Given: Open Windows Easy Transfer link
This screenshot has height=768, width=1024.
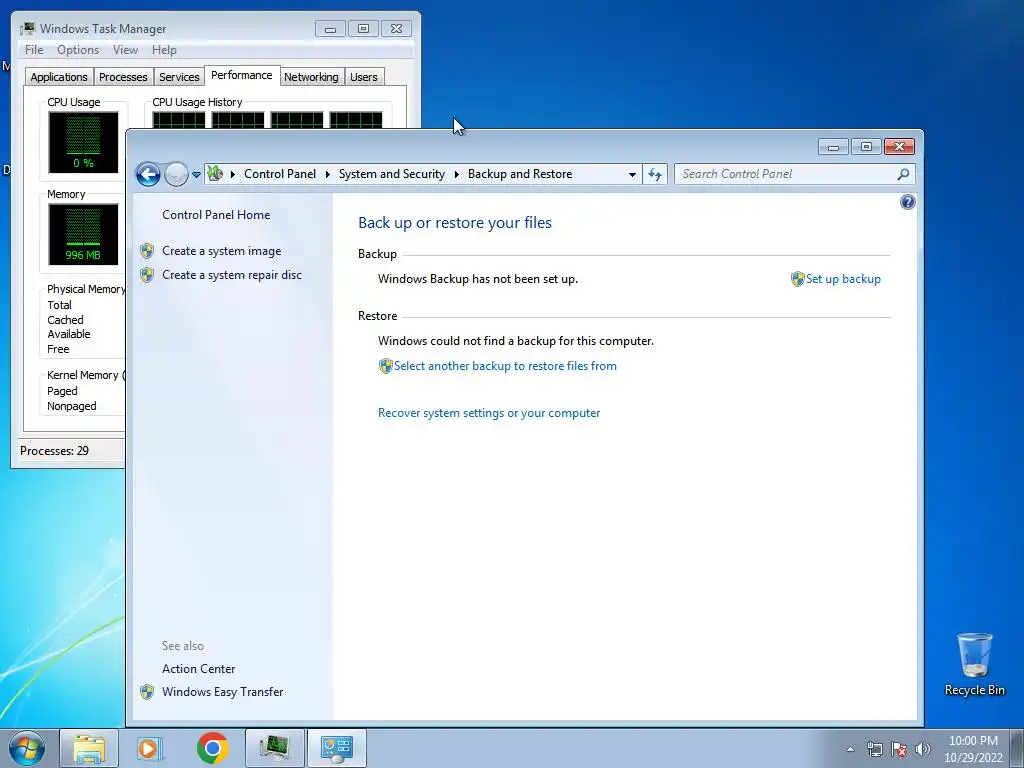Looking at the screenshot, I should (x=223, y=692).
